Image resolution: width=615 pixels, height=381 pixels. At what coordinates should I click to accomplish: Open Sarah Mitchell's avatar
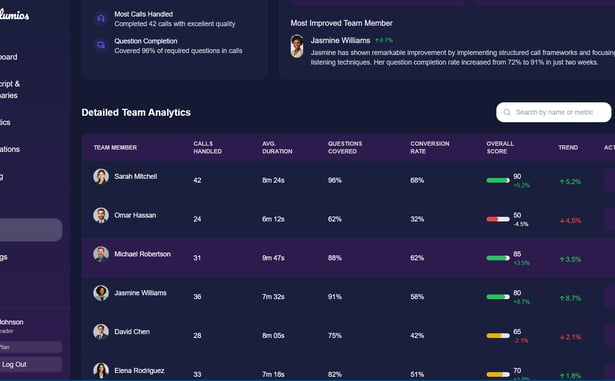point(101,177)
